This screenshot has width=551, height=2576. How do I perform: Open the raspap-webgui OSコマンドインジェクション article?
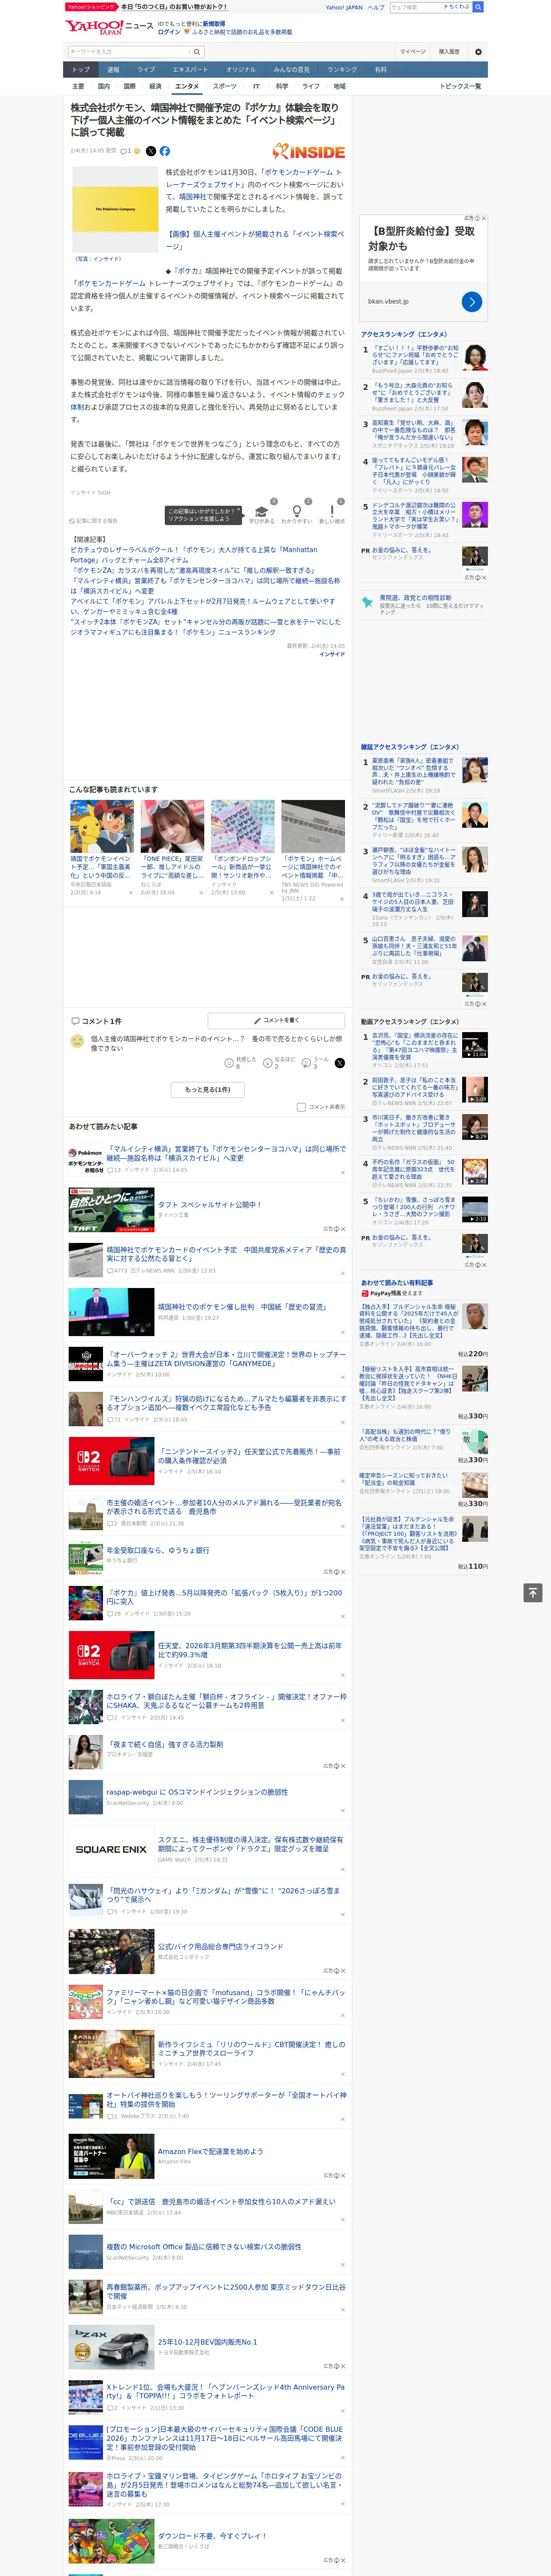(197, 1792)
